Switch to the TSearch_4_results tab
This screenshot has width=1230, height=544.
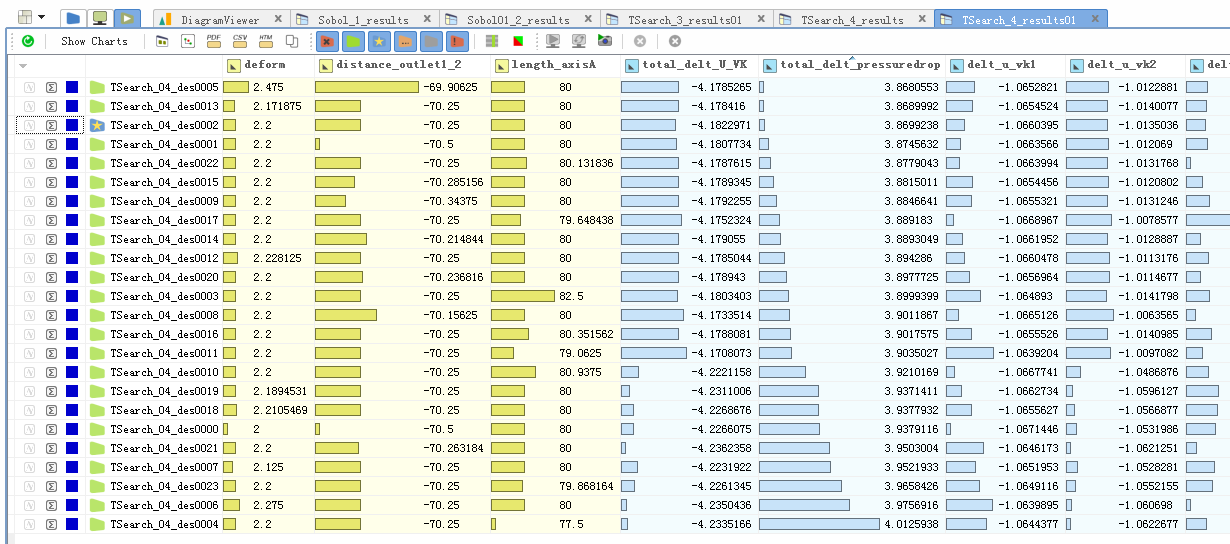pyautogui.click(x=852, y=19)
